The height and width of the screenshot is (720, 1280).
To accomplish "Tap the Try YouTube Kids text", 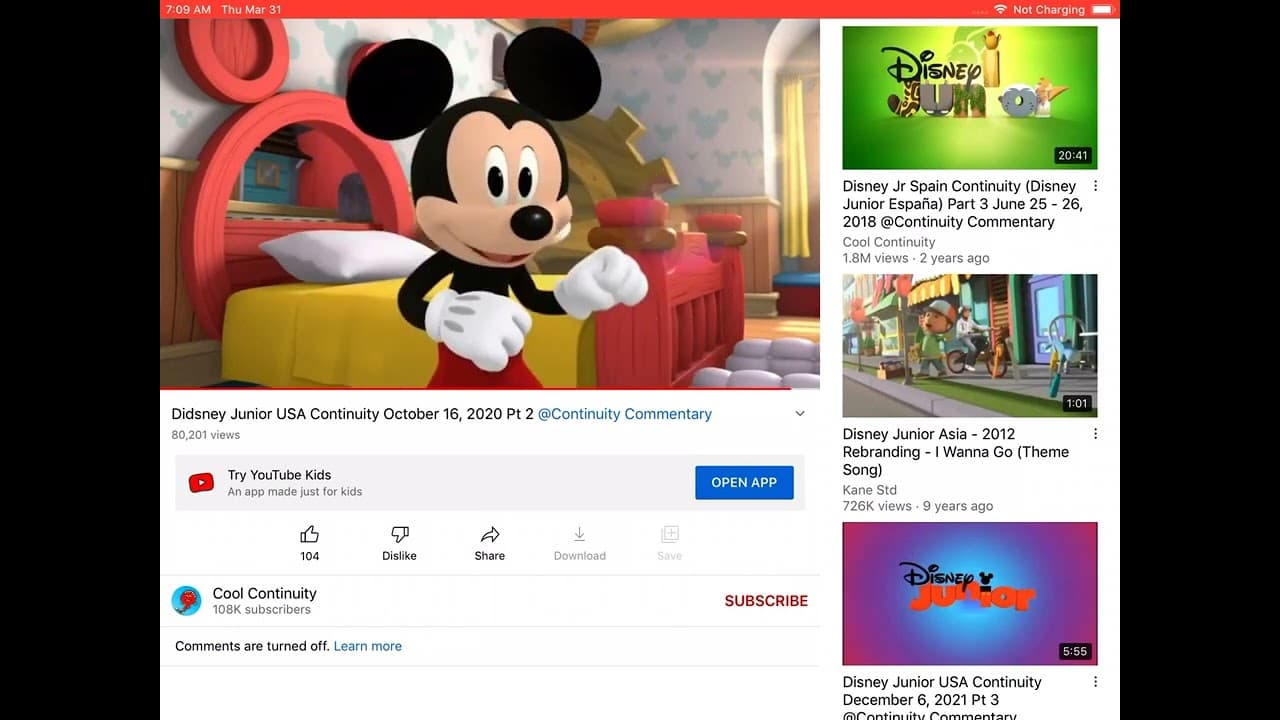I will 279,475.
